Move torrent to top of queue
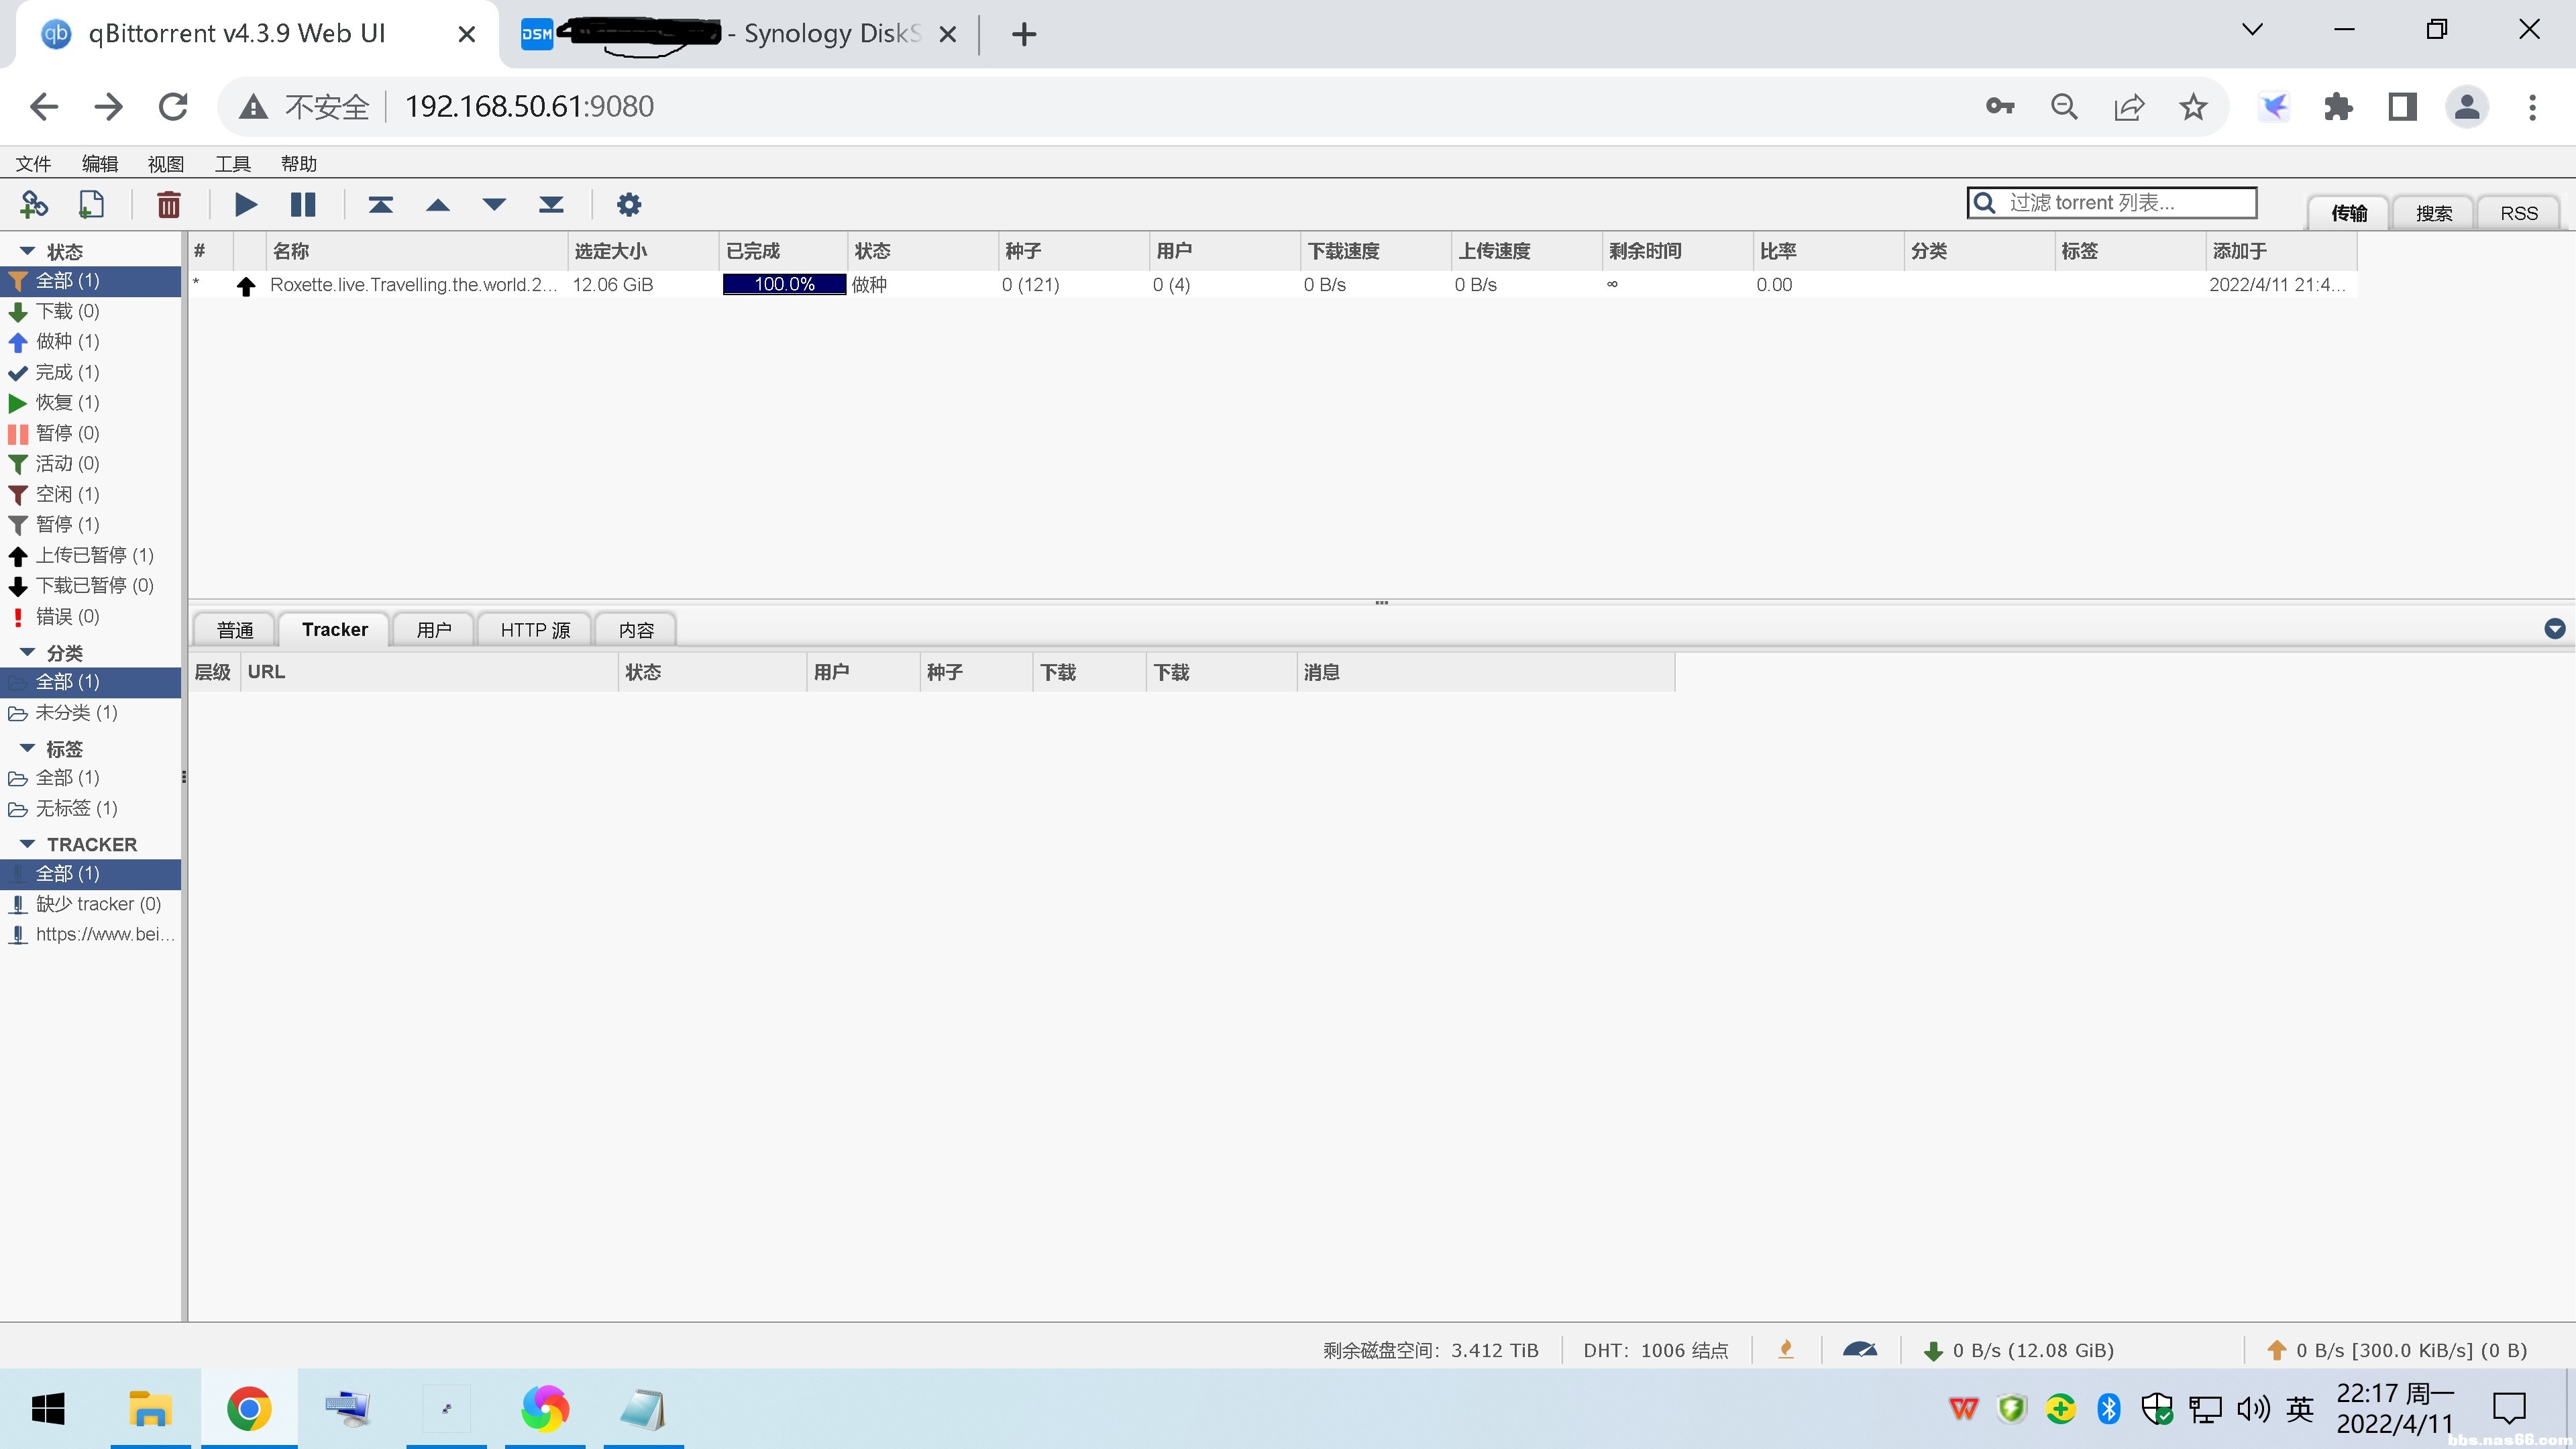 [380, 204]
